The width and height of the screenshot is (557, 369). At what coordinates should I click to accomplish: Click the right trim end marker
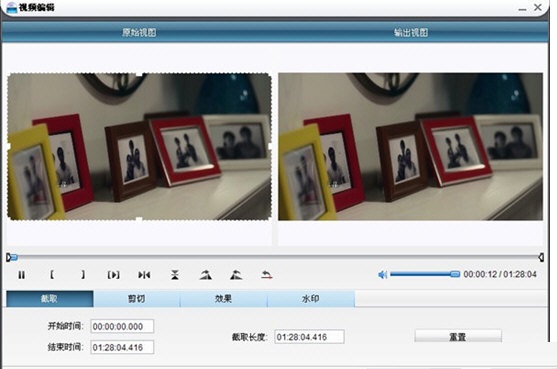(x=541, y=257)
